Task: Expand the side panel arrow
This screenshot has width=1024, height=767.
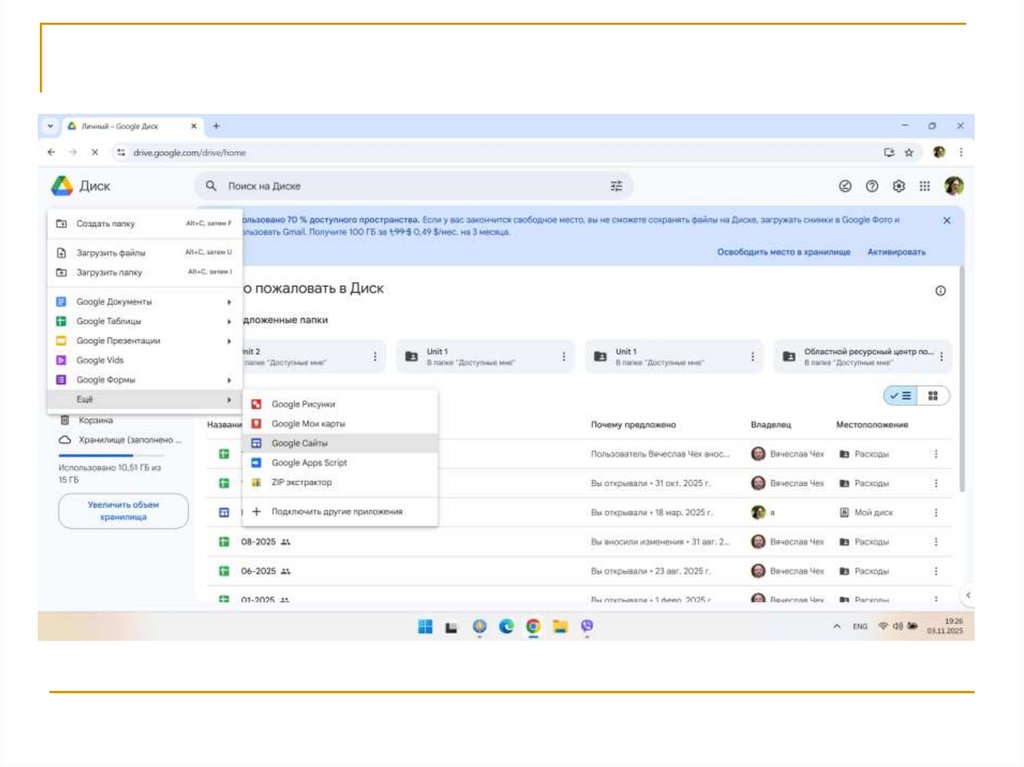Action: (x=968, y=595)
